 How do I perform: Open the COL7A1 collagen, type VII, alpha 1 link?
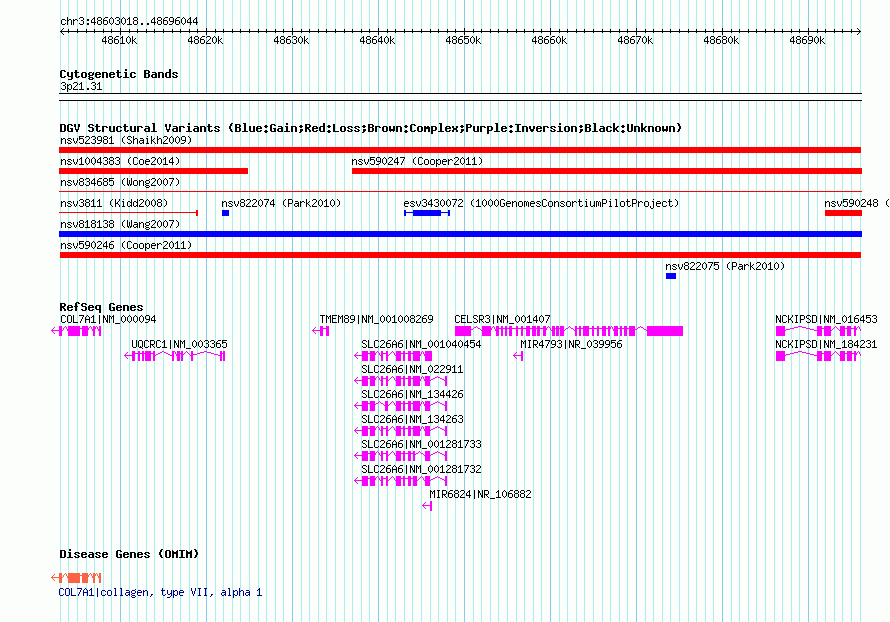160,592
